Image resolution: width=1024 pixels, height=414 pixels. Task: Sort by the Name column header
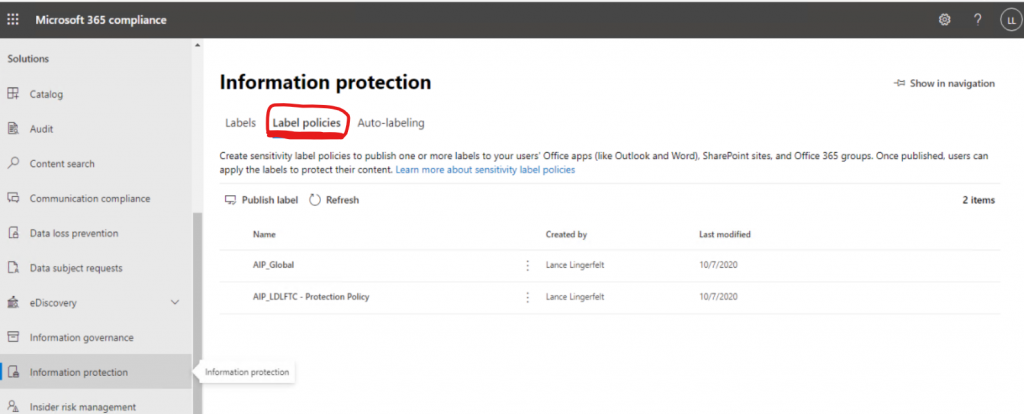(x=264, y=234)
